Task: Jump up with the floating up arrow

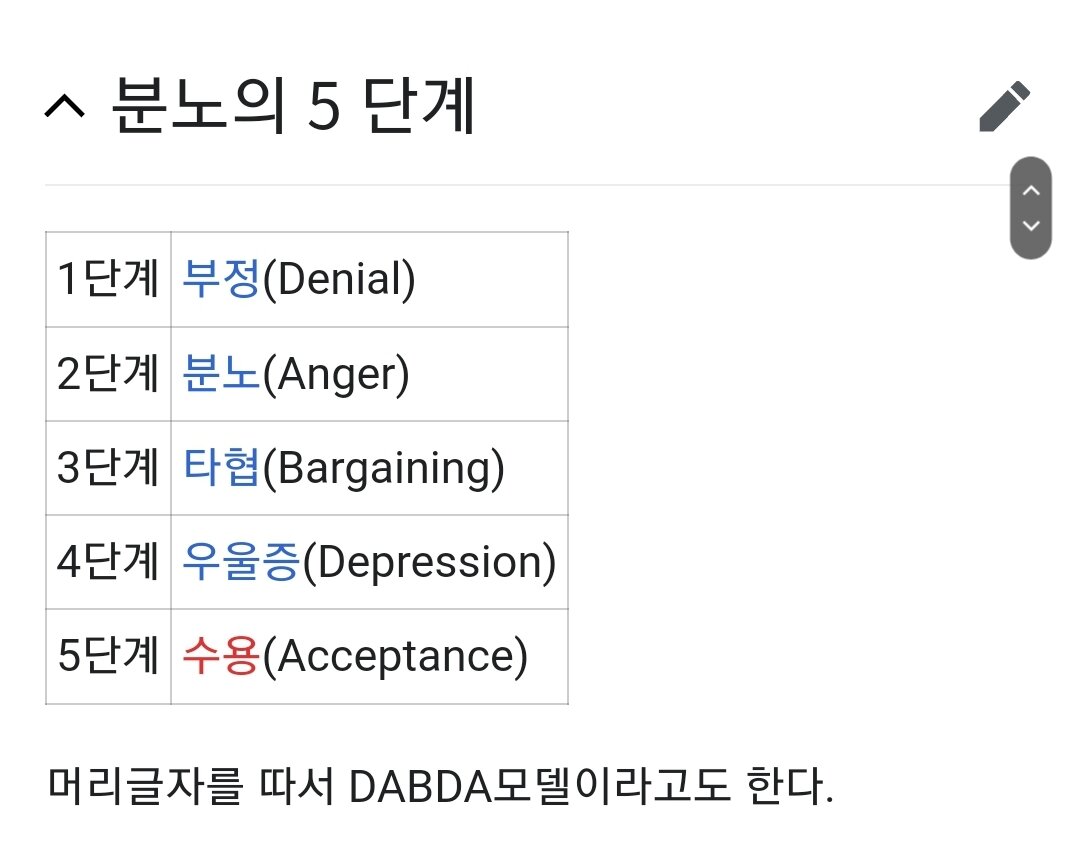Action: [x=1030, y=190]
